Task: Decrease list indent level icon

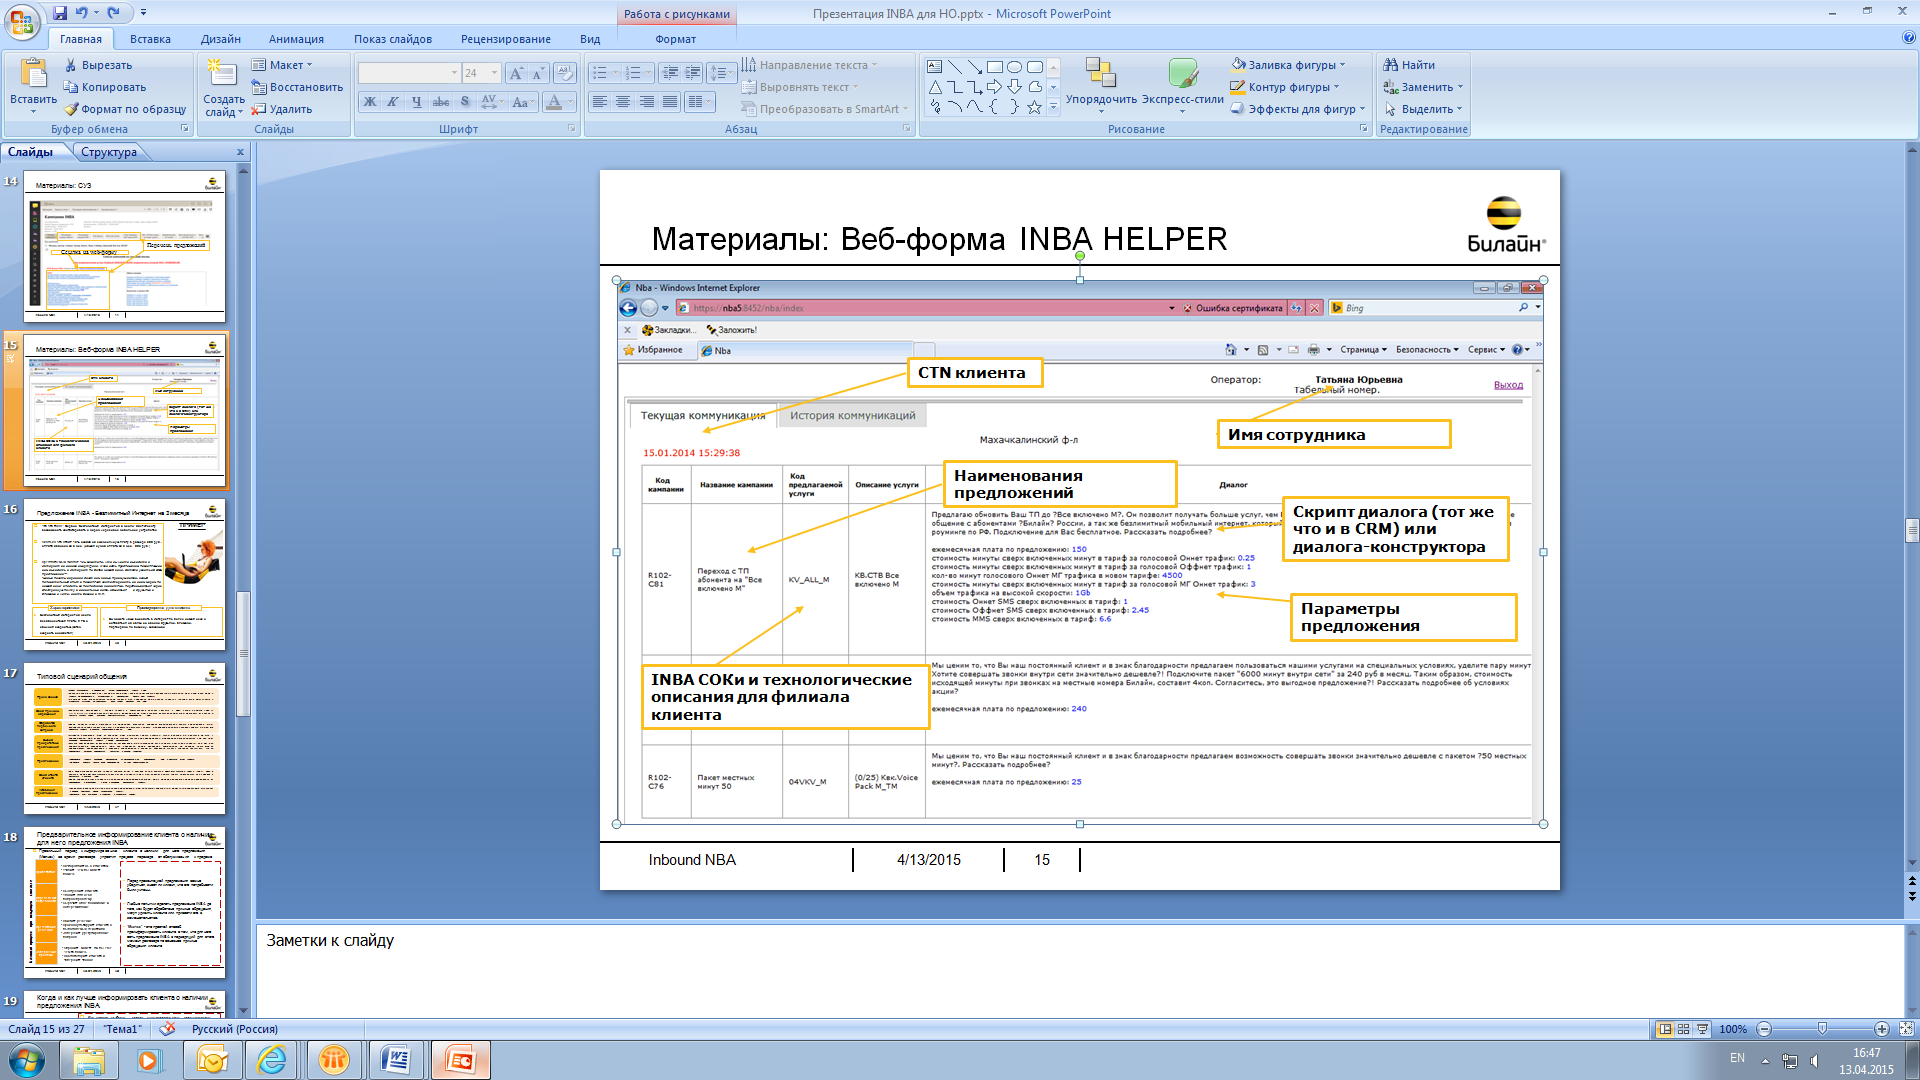Action: (x=670, y=73)
